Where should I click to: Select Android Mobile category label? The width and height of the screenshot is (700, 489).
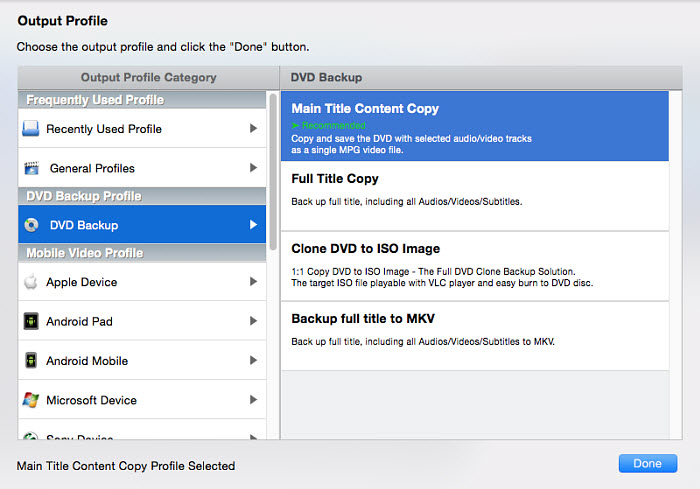[x=87, y=361]
